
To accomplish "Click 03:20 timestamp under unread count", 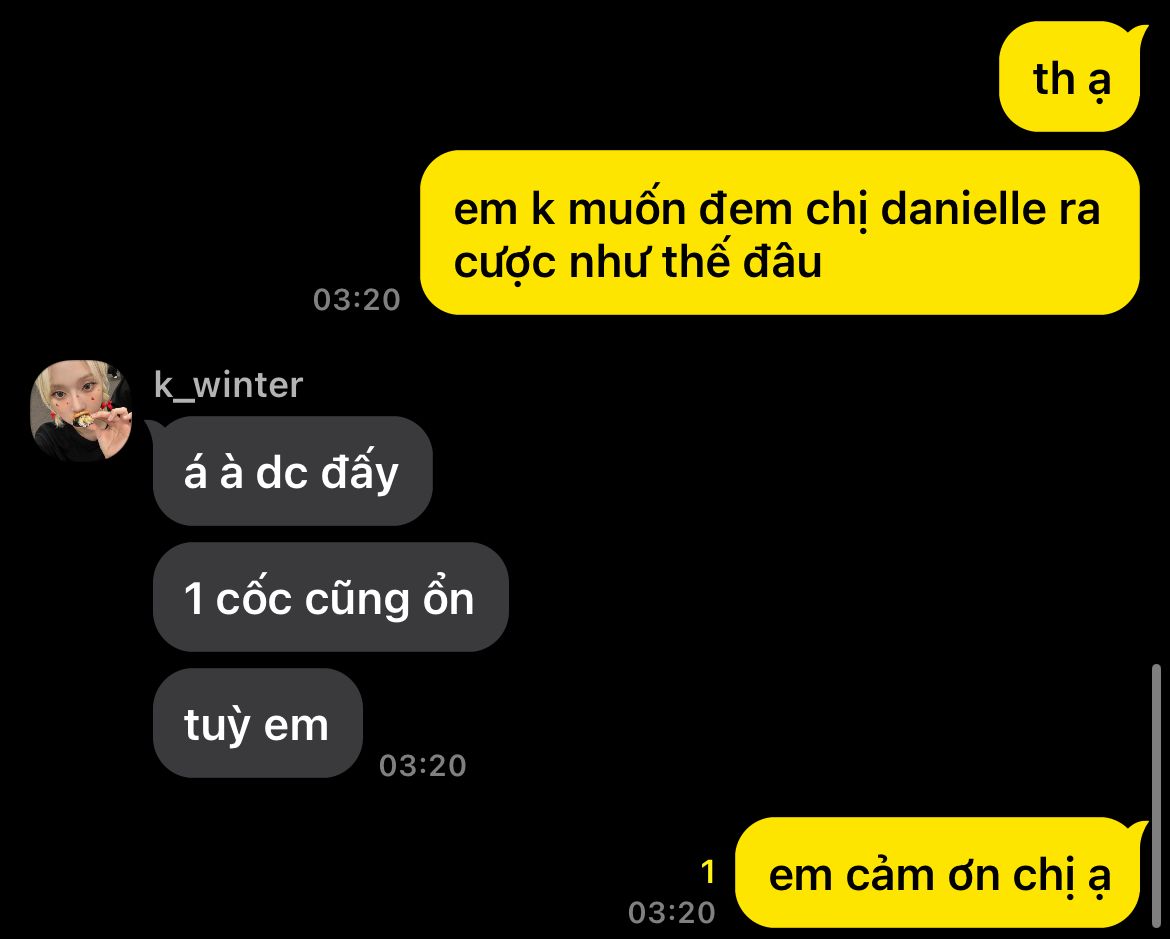I will (x=672, y=913).
